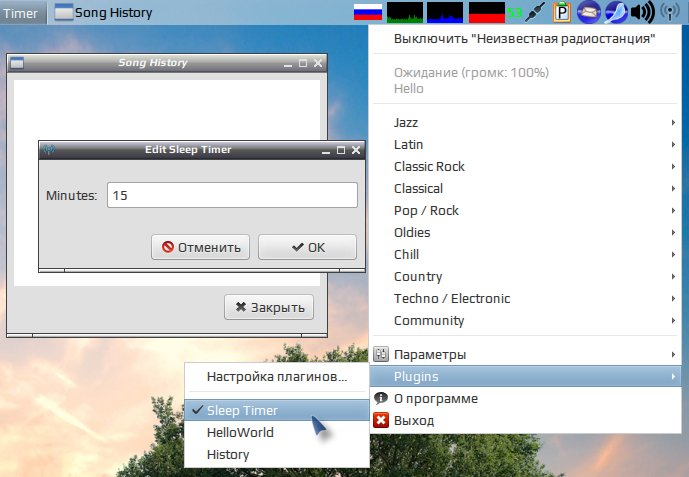Click the Edit Sleep Timer window antenna icon

coord(49,150)
